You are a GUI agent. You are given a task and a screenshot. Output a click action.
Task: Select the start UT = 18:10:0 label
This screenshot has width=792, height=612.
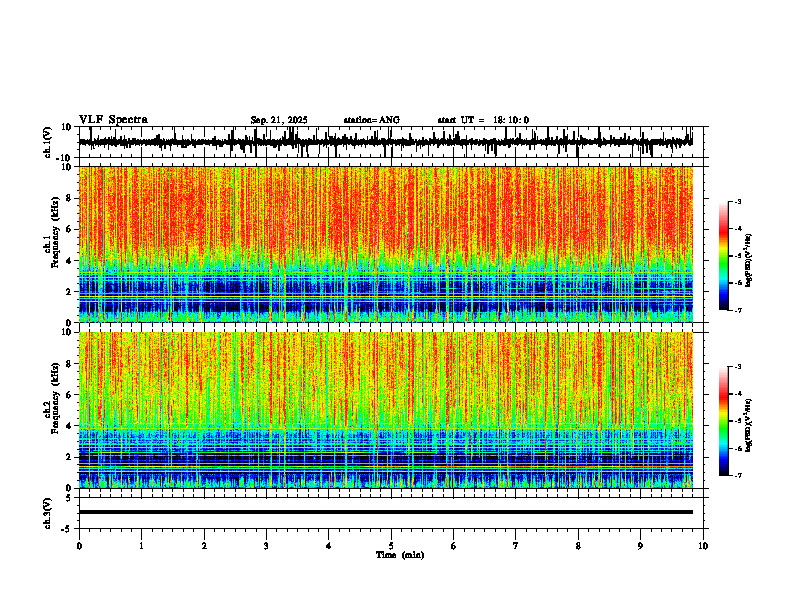pyautogui.click(x=483, y=120)
